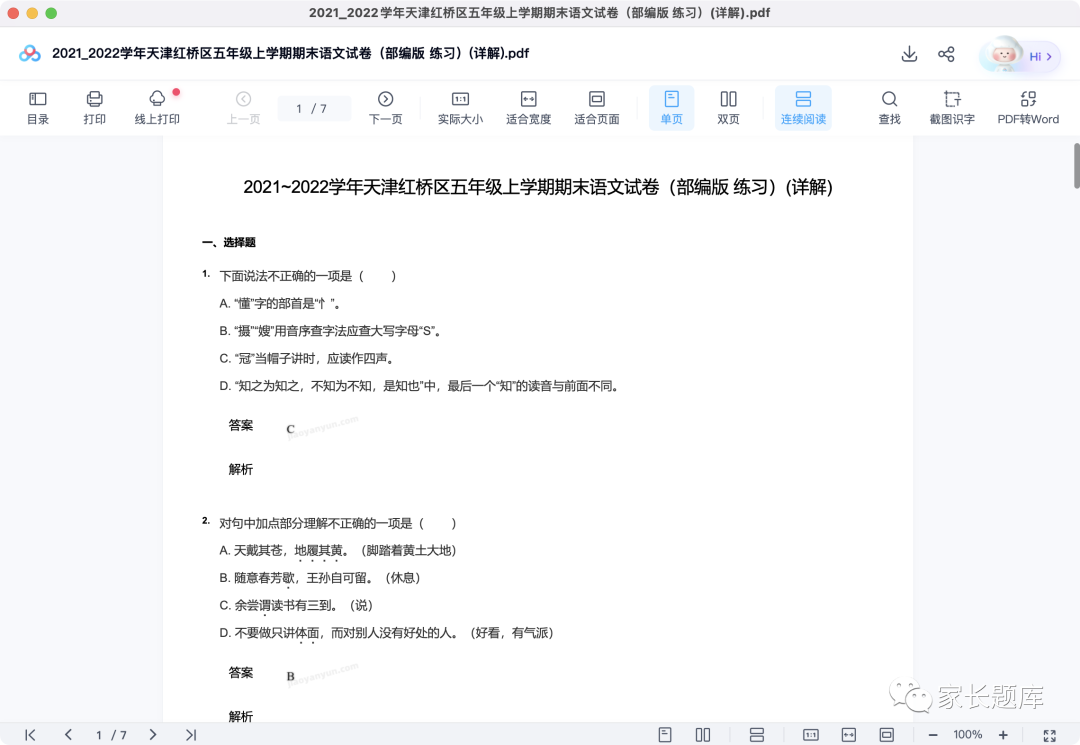Set view to 实际大小 actual size
The width and height of the screenshot is (1080, 745).
(x=460, y=108)
